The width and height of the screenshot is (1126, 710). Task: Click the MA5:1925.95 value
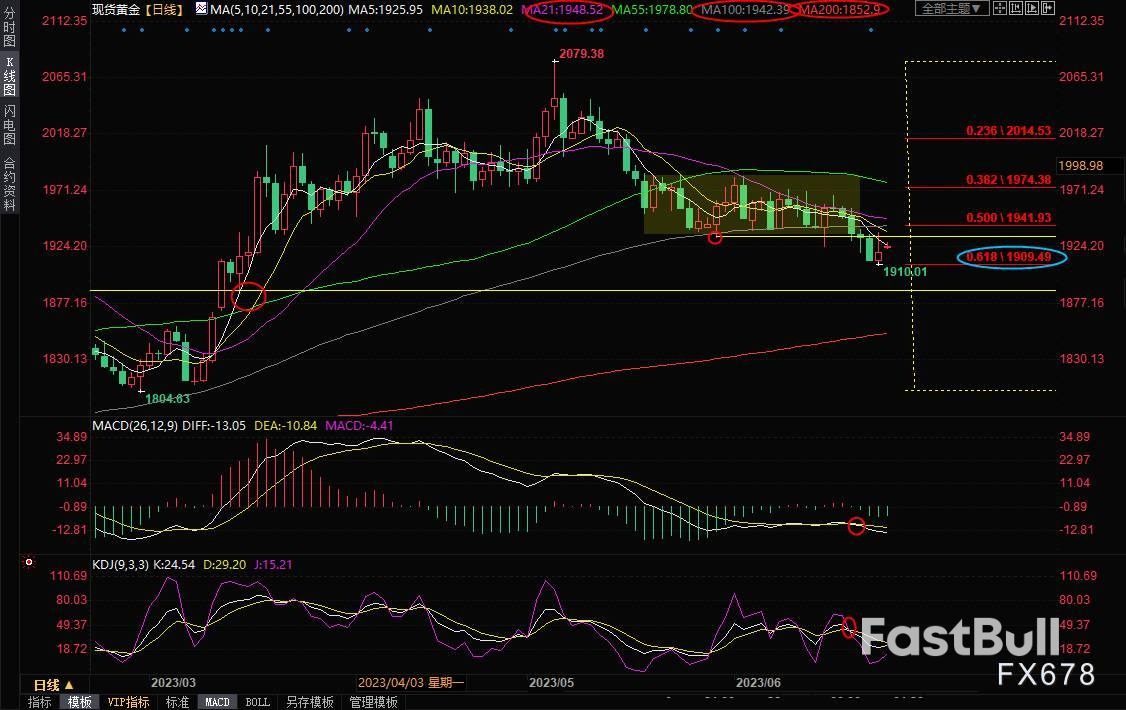click(x=386, y=9)
